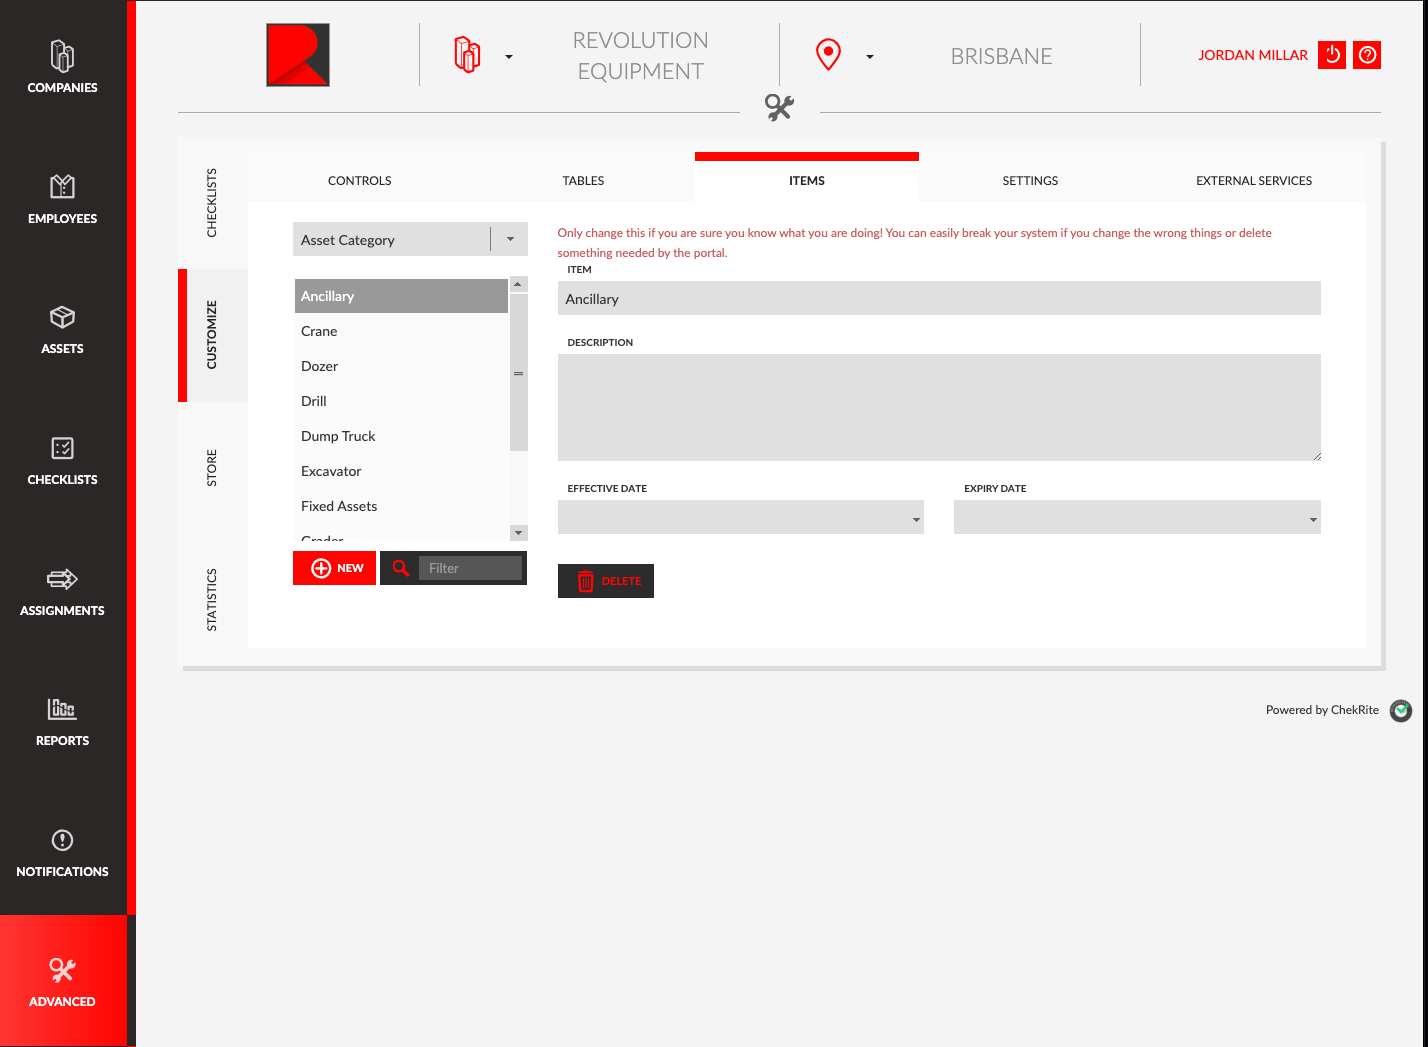
Task: Open the Asset Category dropdown
Action: click(410, 239)
